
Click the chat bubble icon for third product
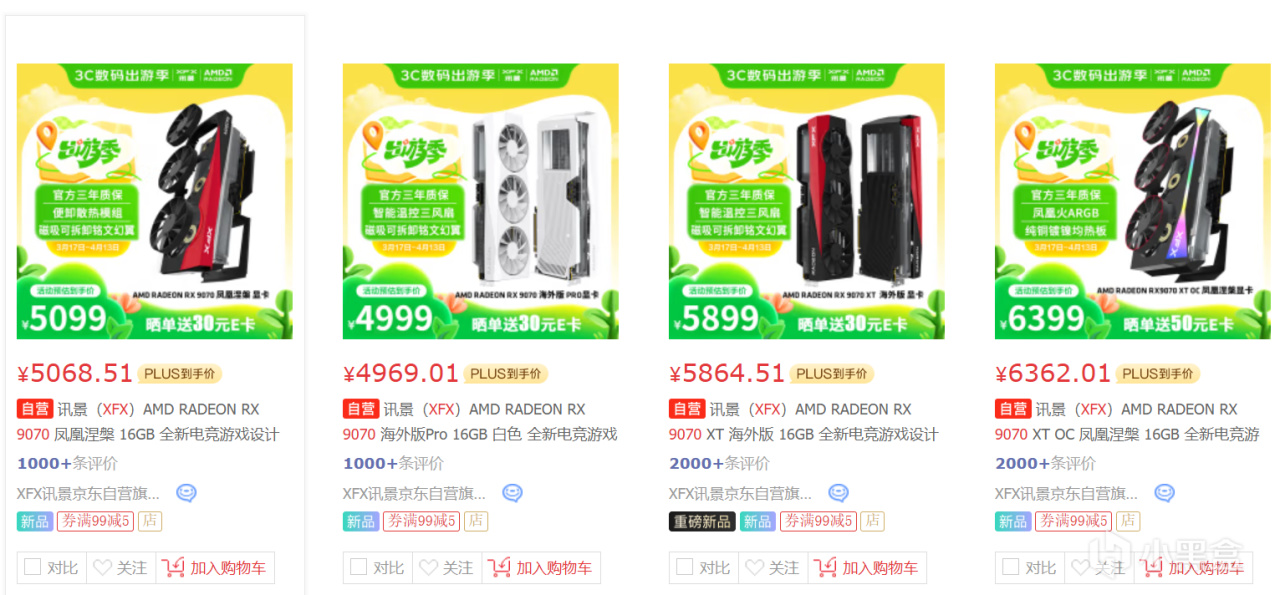coord(838,493)
